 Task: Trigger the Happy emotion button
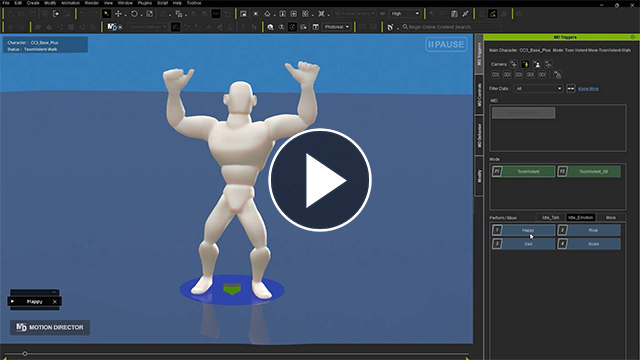[x=523, y=230]
